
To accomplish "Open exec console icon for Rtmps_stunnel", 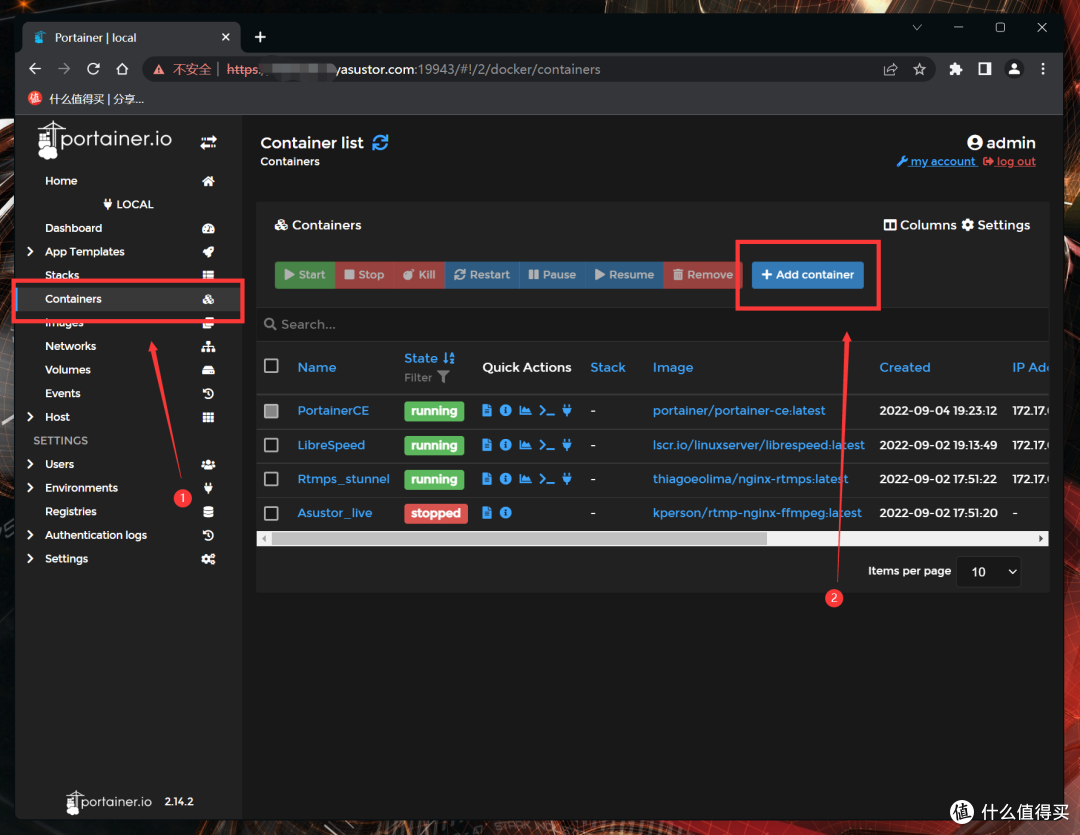I will tap(546, 479).
